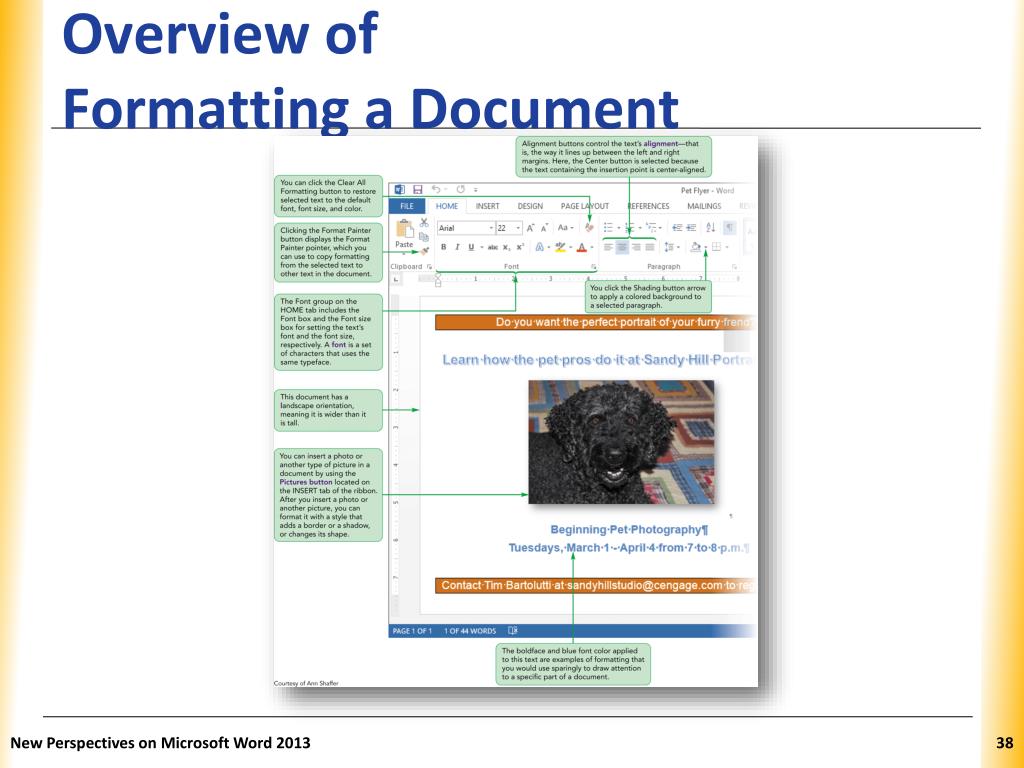Image resolution: width=1024 pixels, height=768 pixels.
Task: Open the Clipboard pane launcher
Action: click(429, 266)
